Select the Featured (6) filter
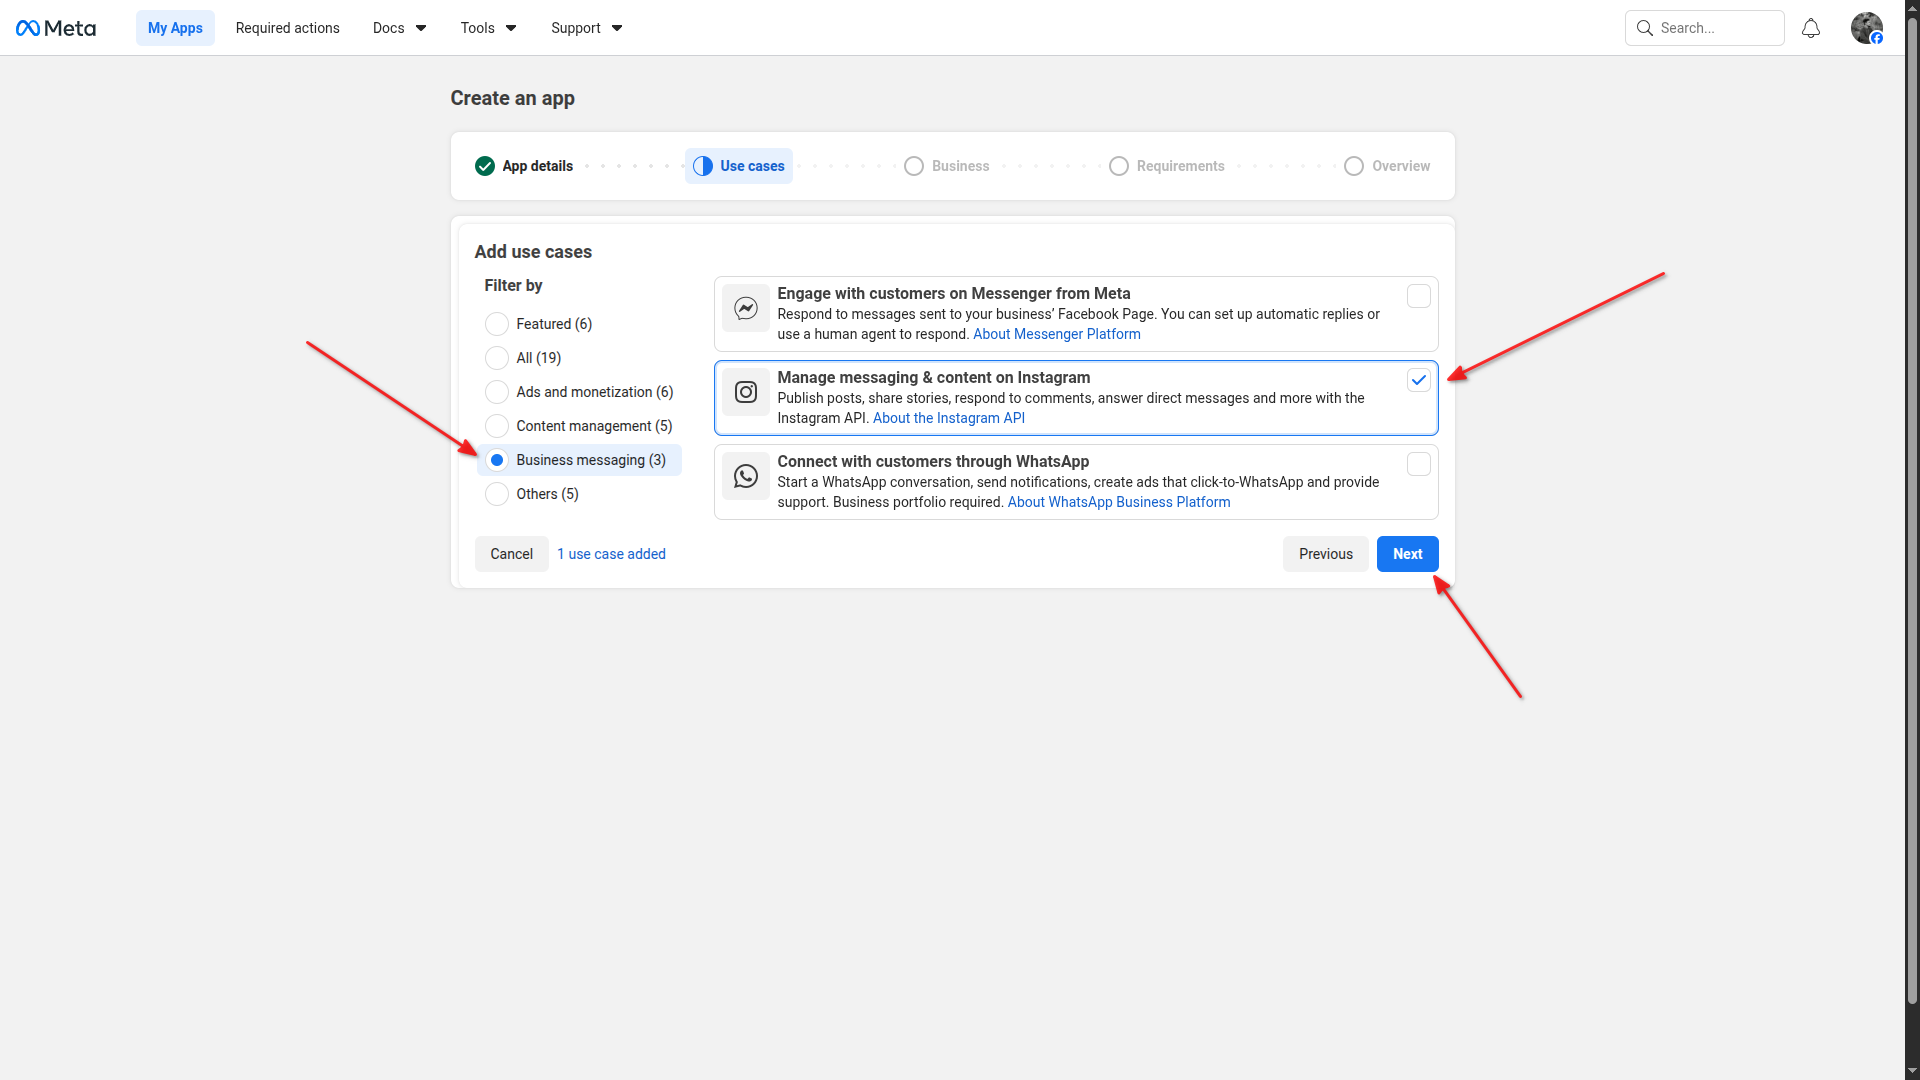The image size is (1920, 1080). 497,324
